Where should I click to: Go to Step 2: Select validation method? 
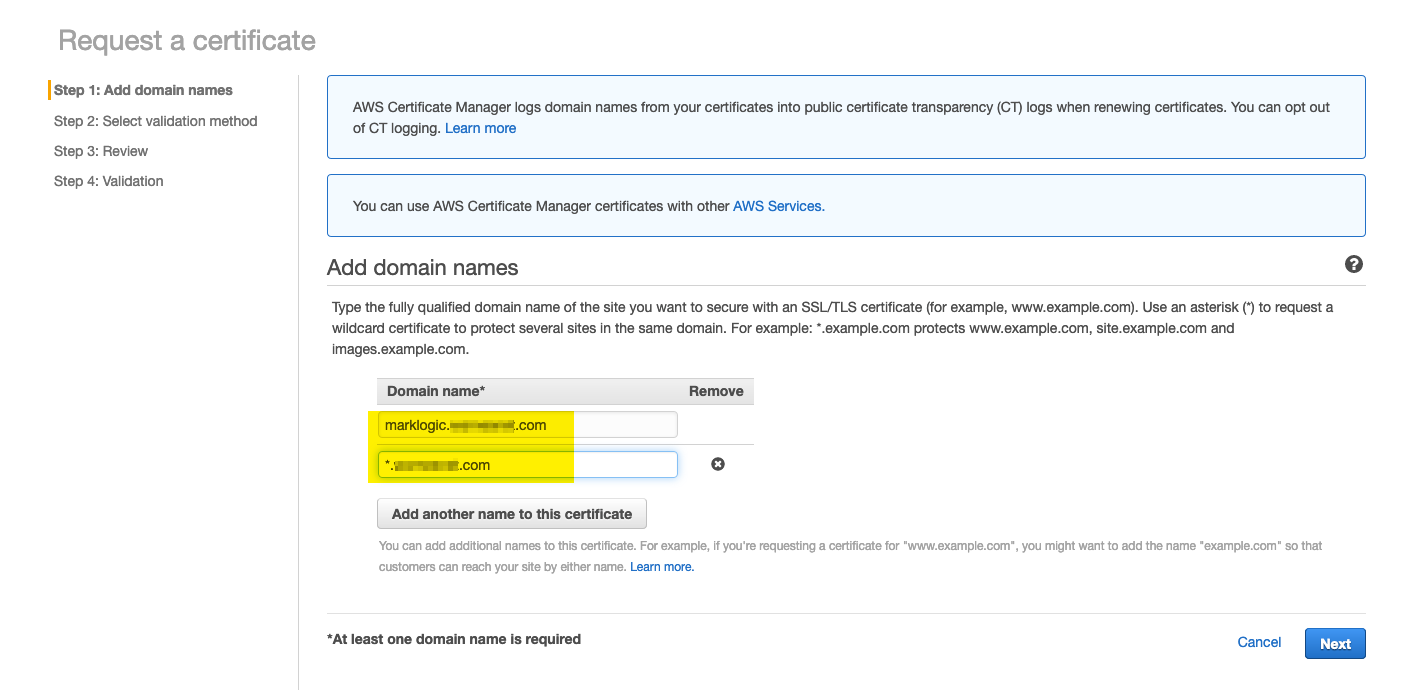[x=156, y=121]
